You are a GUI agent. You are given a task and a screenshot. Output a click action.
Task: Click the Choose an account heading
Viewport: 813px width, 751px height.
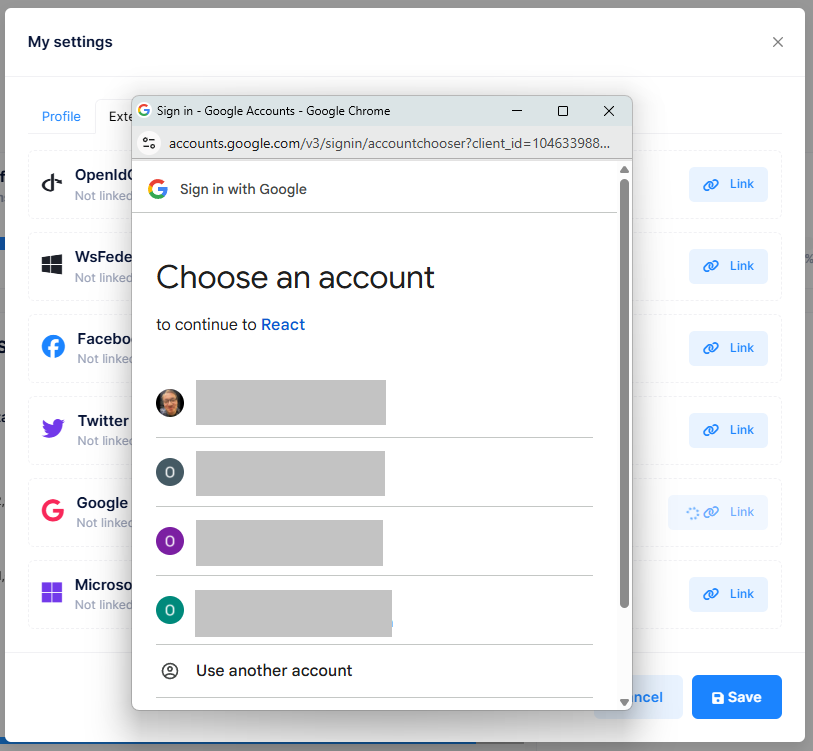pyautogui.click(x=295, y=277)
